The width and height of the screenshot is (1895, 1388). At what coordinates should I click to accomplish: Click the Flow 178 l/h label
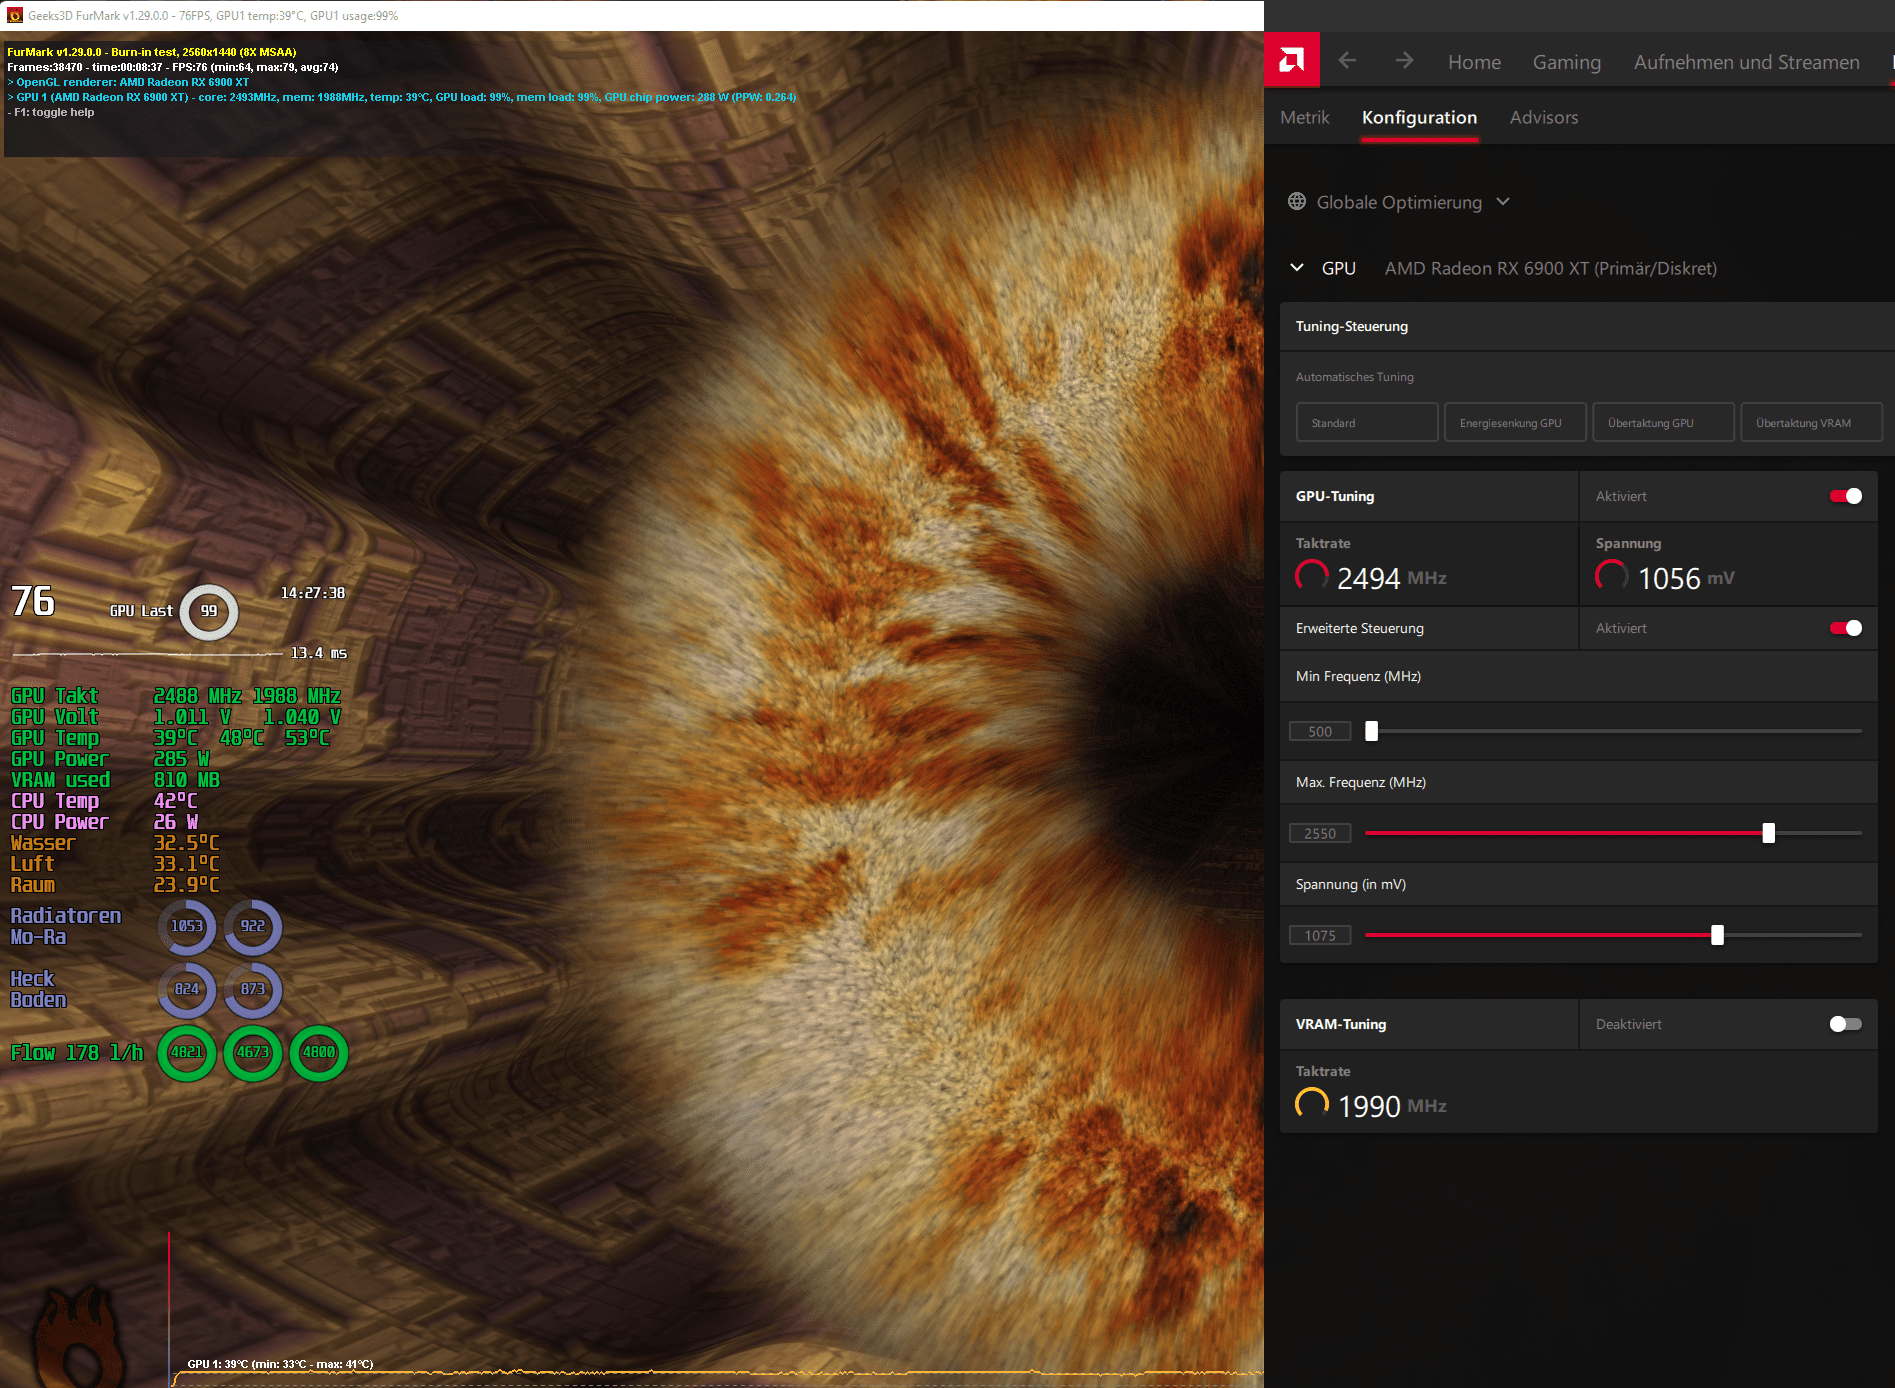coord(77,1052)
